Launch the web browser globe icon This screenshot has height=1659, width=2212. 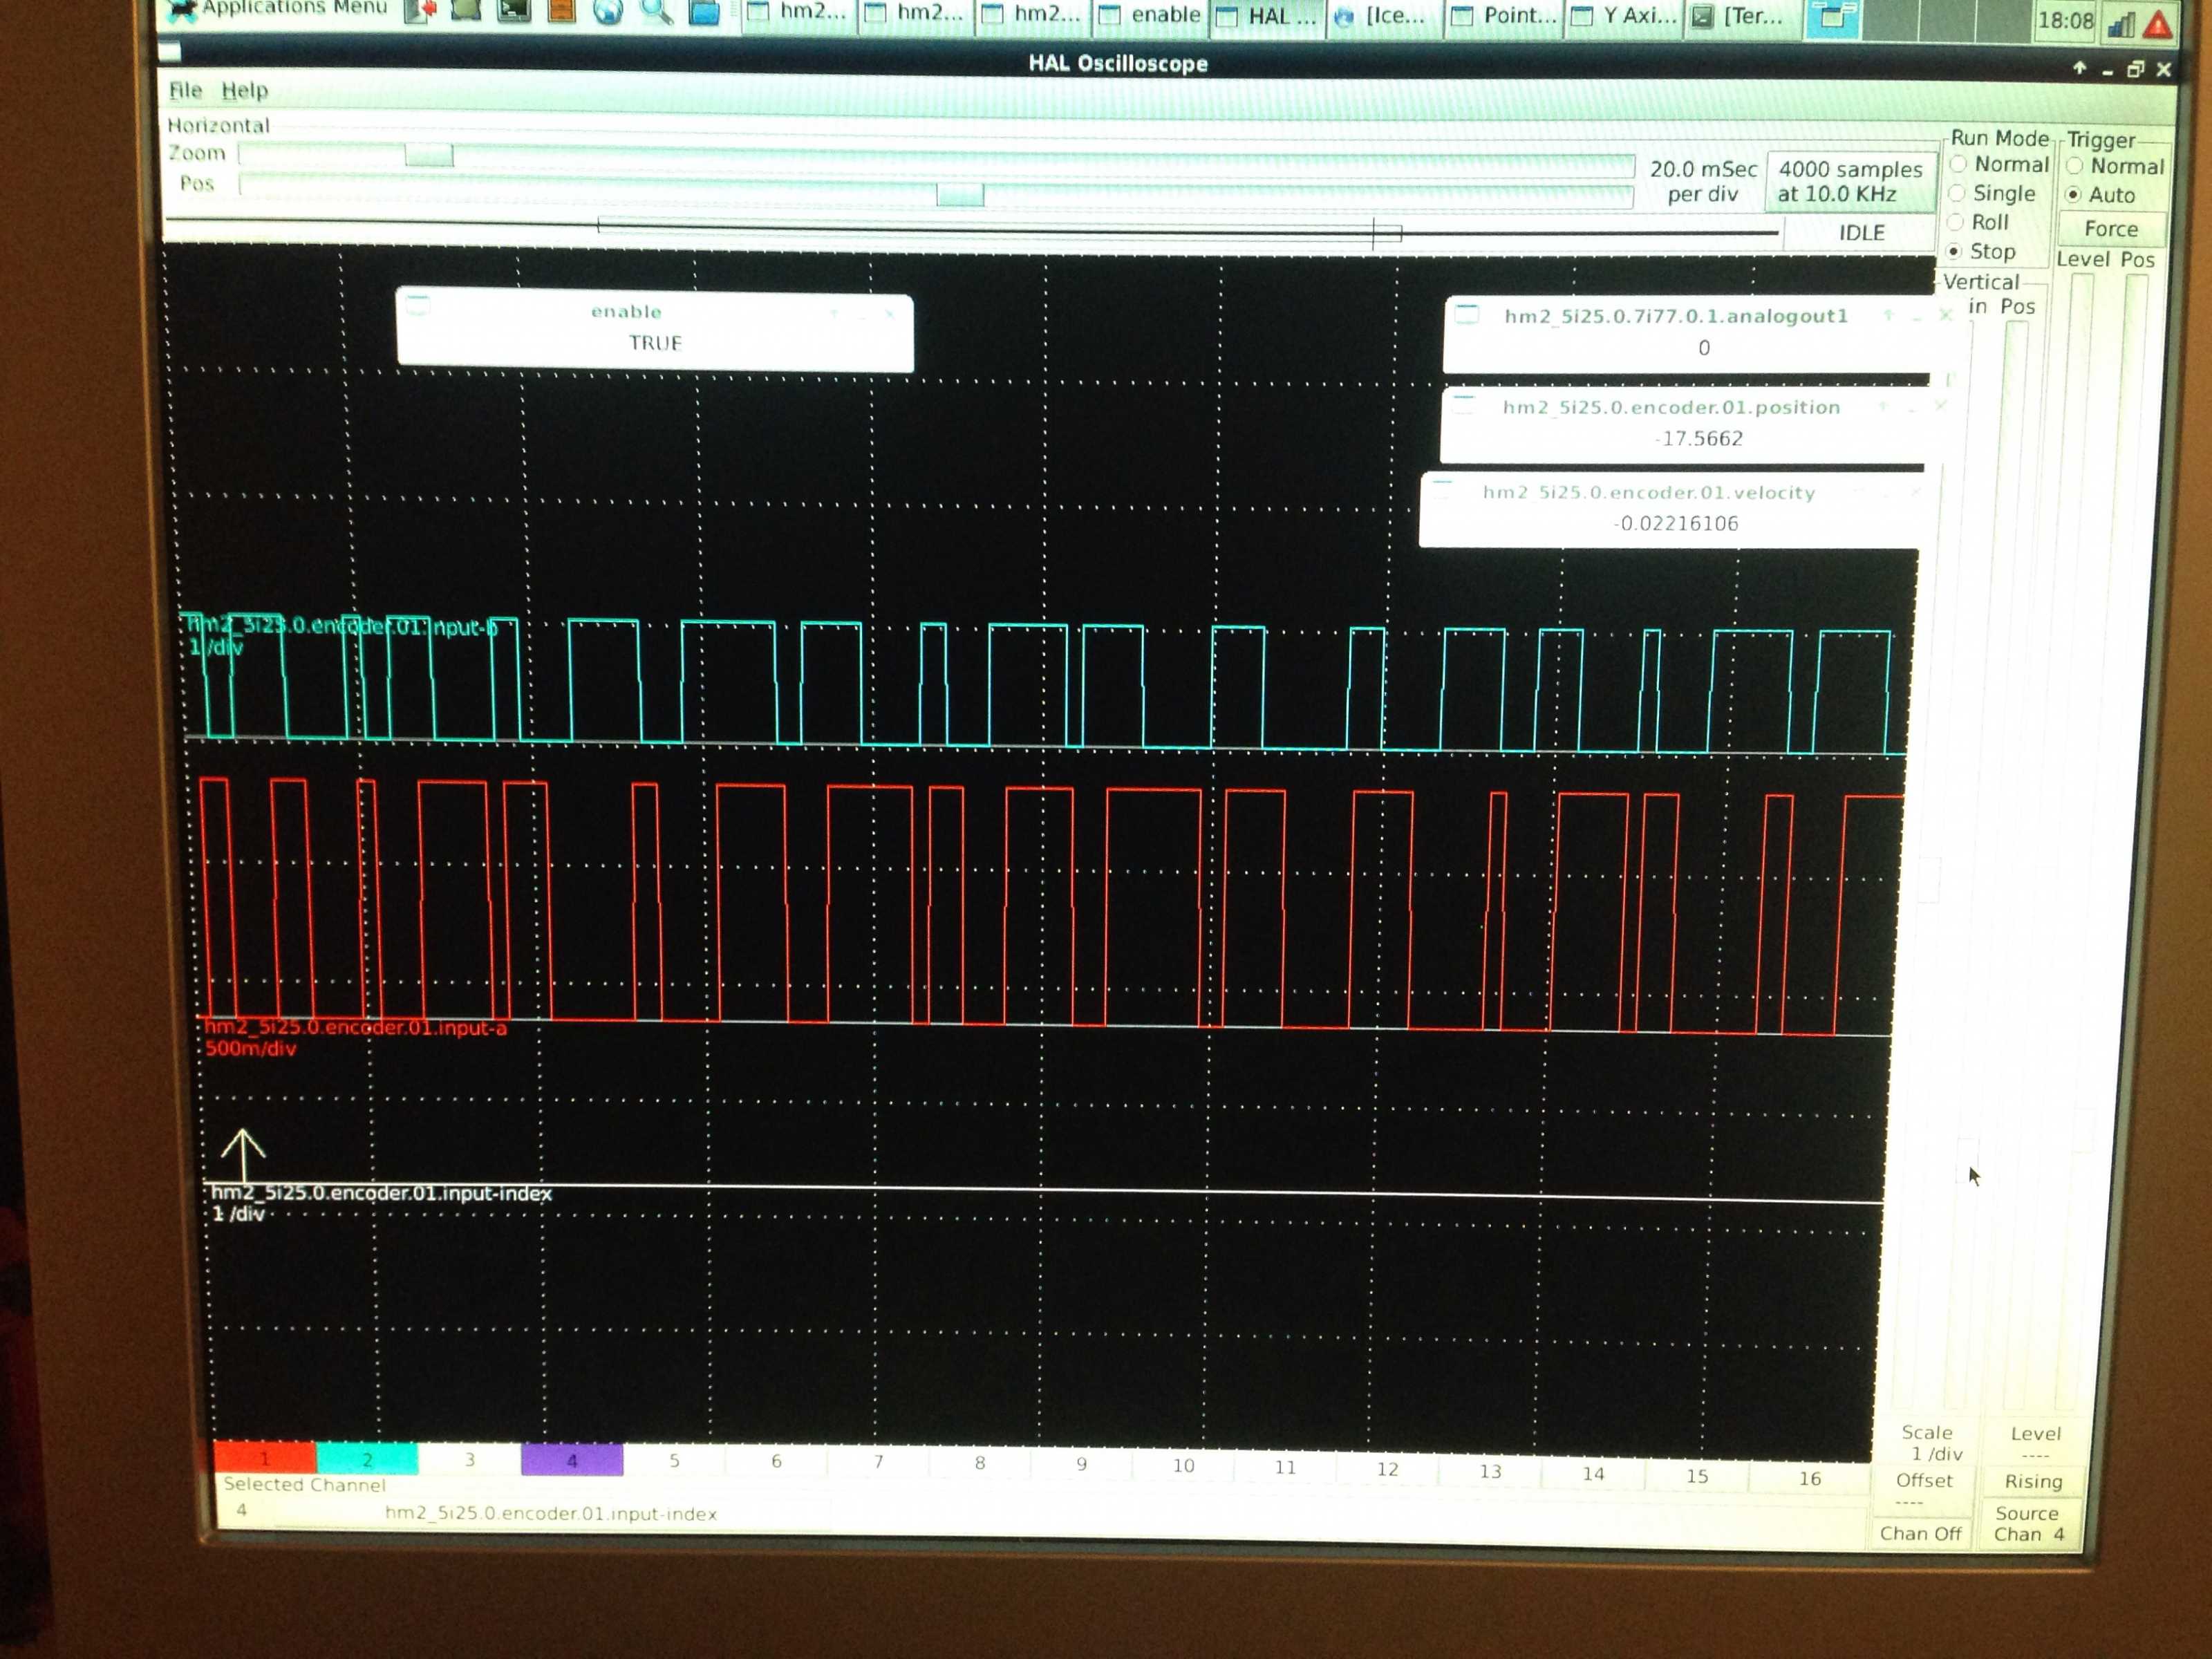(608, 11)
